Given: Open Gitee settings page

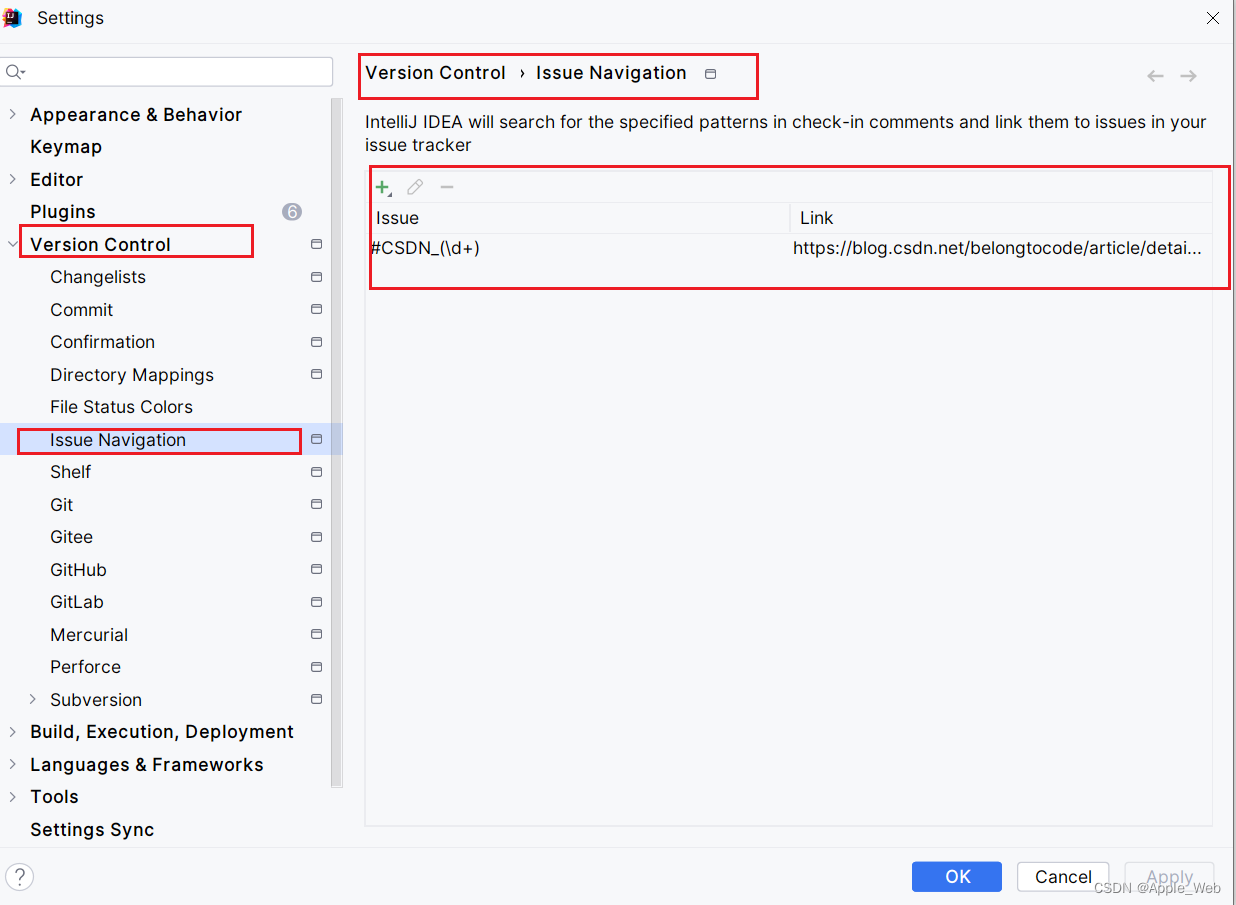Looking at the screenshot, I should [x=72, y=537].
